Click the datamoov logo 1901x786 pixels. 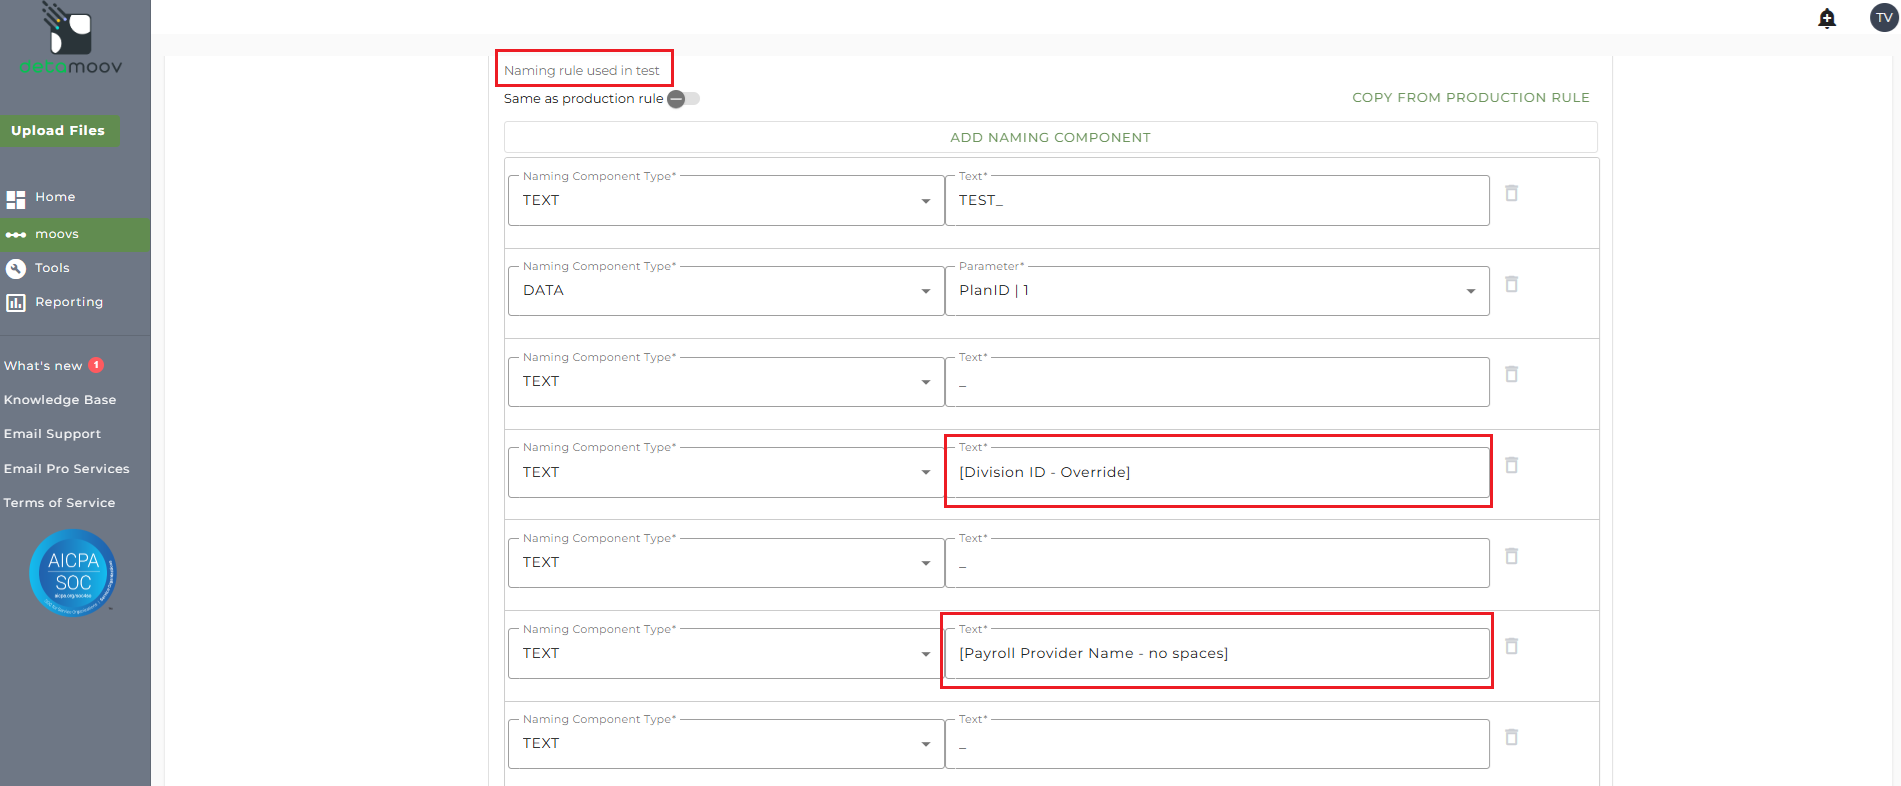click(70, 40)
